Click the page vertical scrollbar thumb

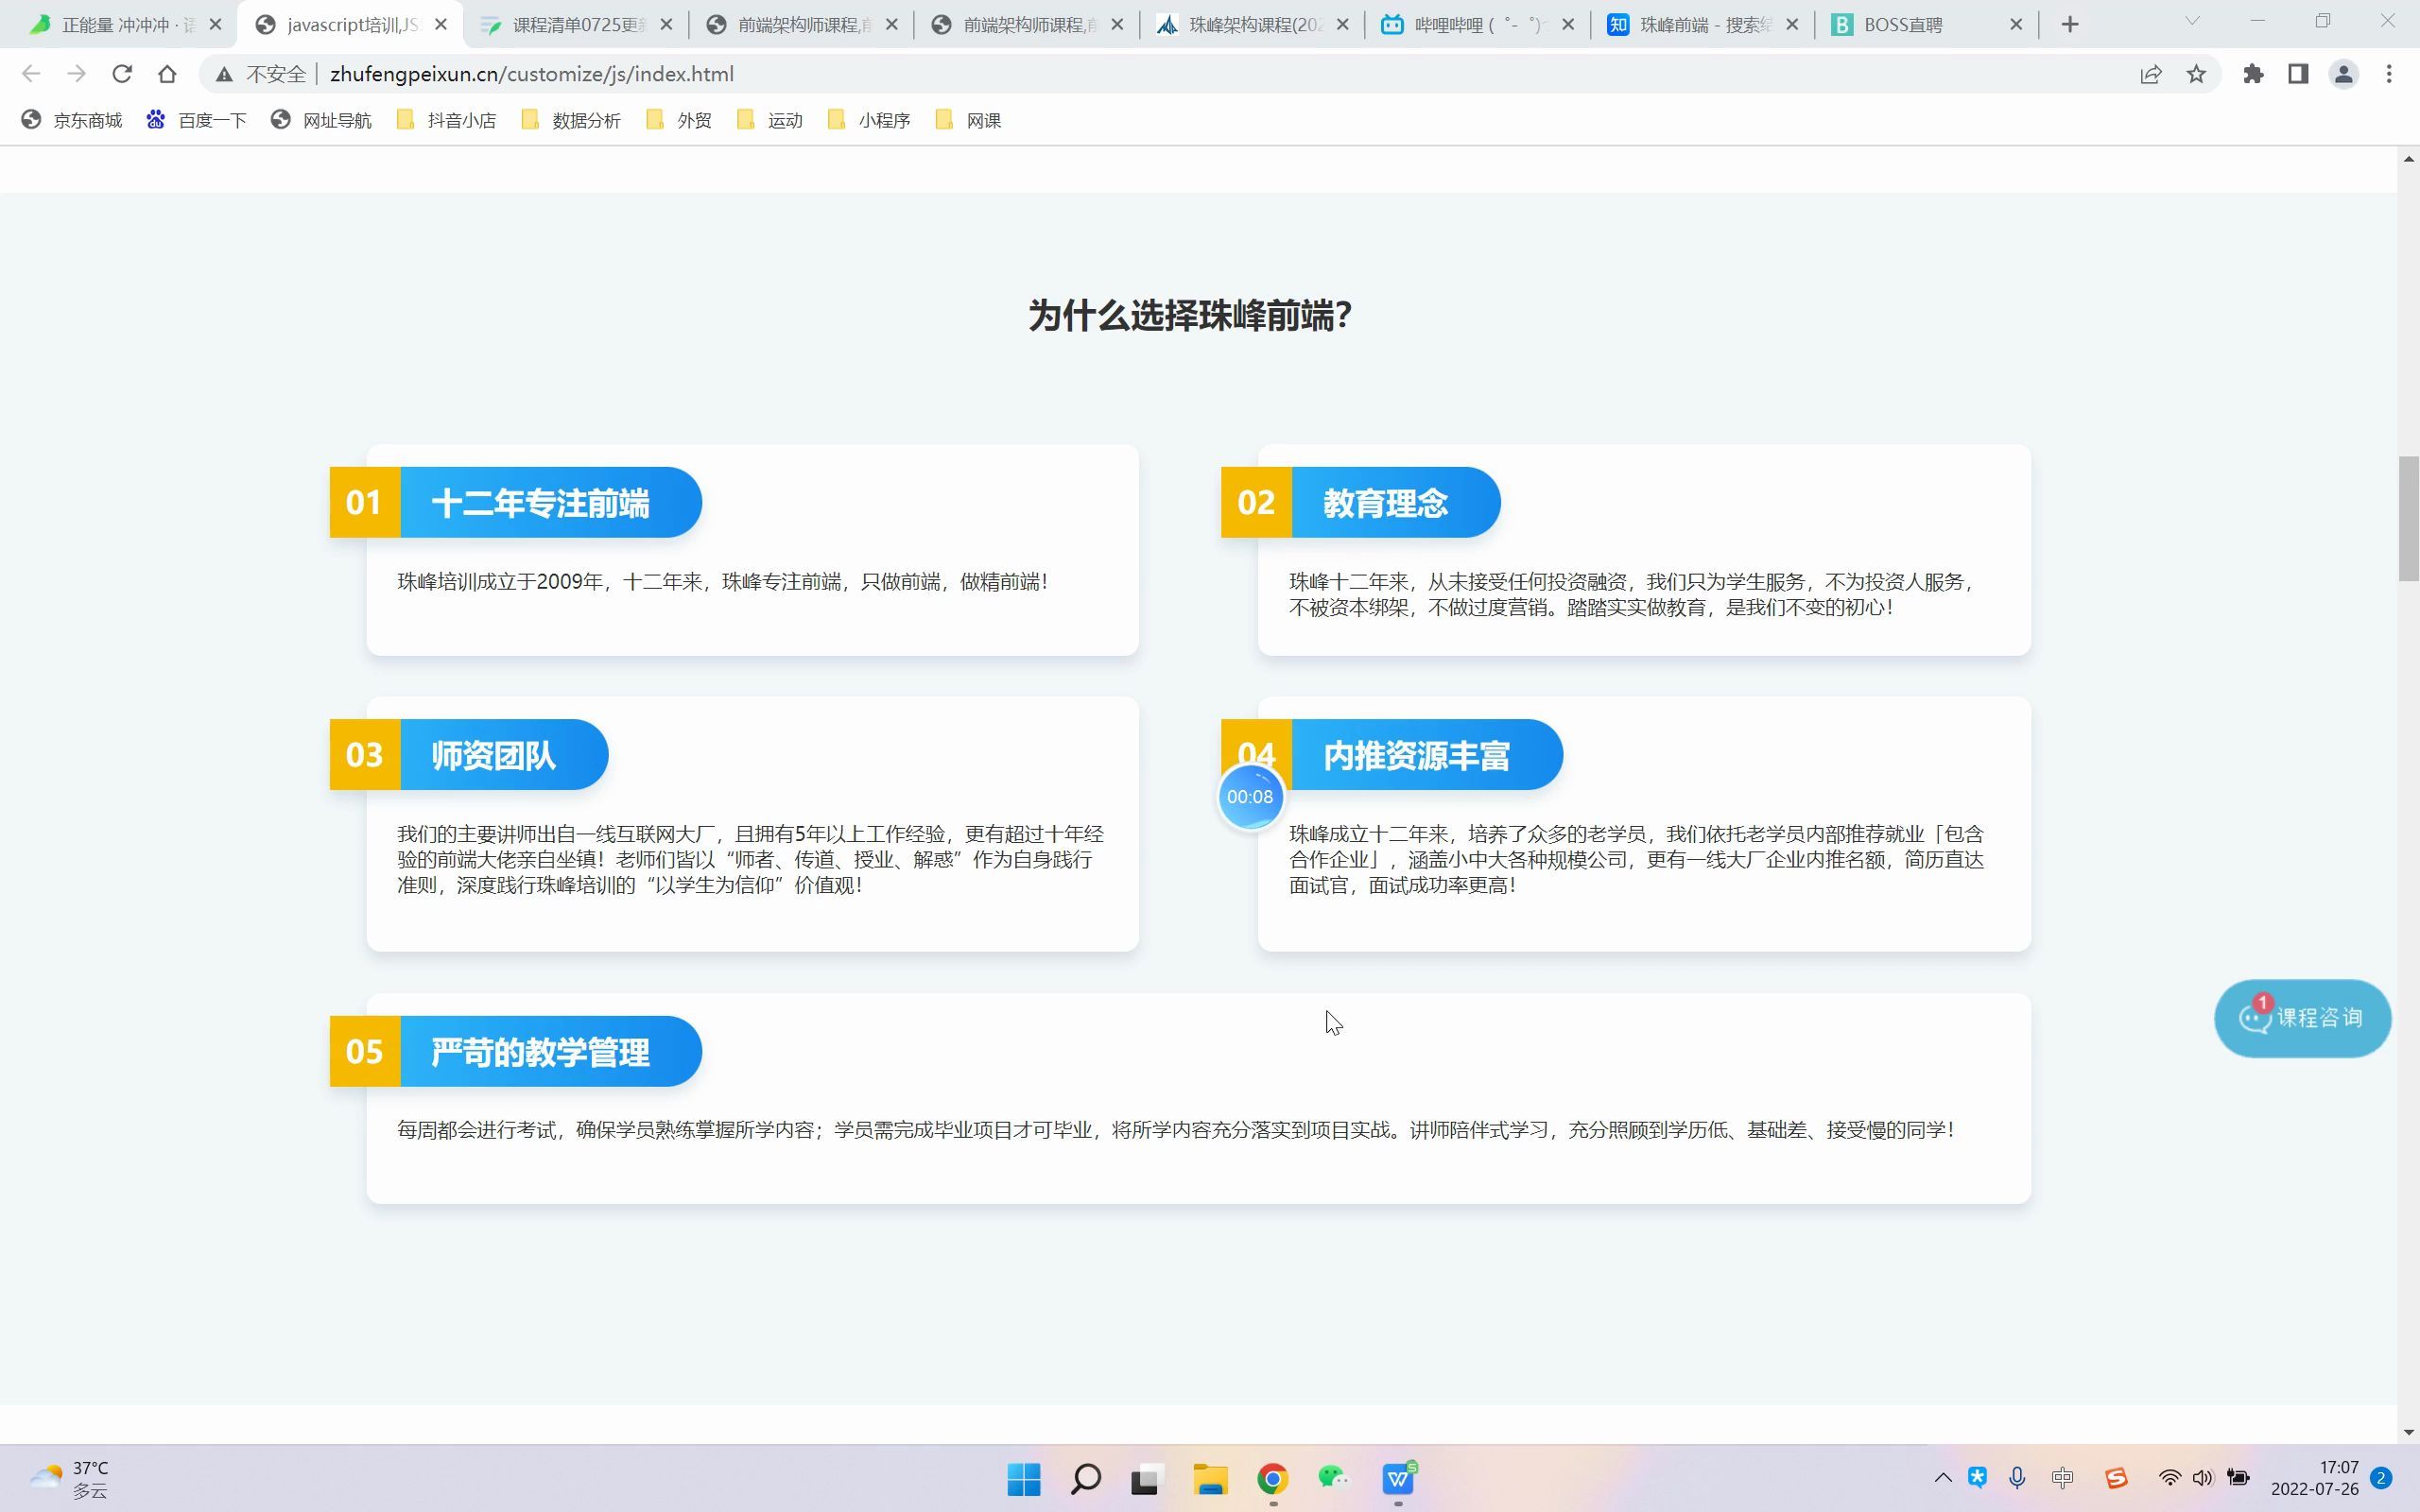point(2408,518)
